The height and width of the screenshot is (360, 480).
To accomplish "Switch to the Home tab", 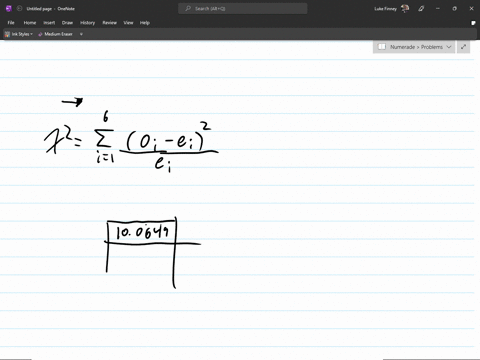I will [x=30, y=23].
